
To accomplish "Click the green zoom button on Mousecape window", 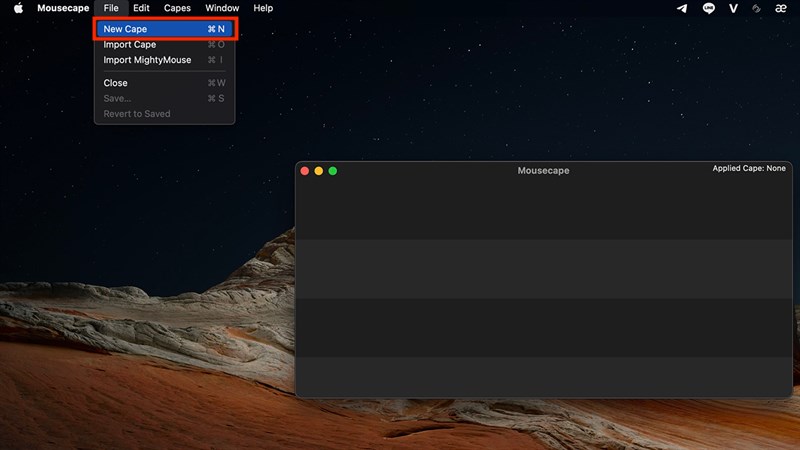I will point(333,171).
